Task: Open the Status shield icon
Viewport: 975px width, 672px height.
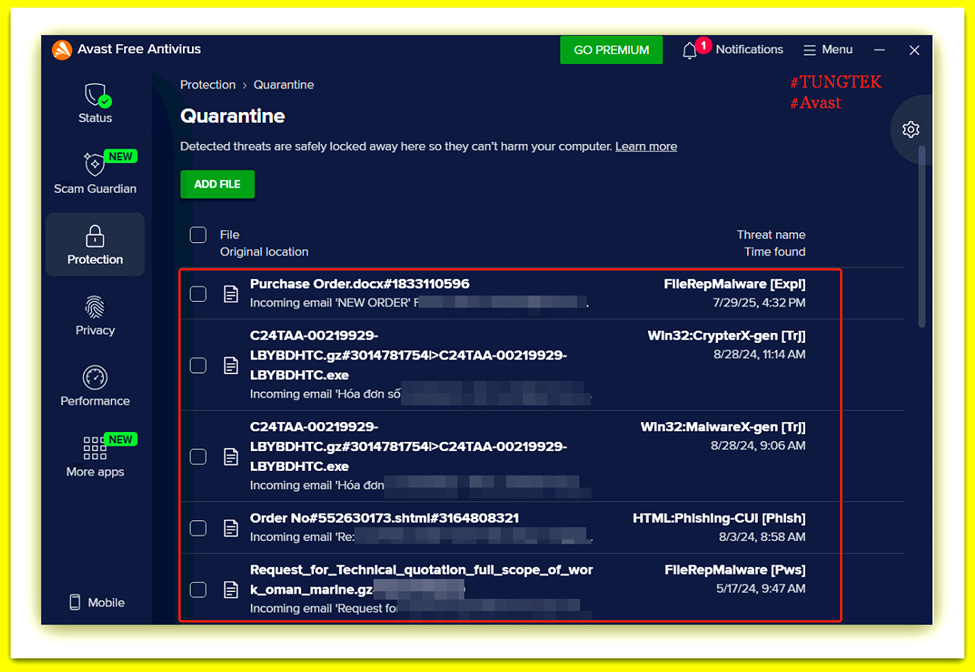Action: 96,96
